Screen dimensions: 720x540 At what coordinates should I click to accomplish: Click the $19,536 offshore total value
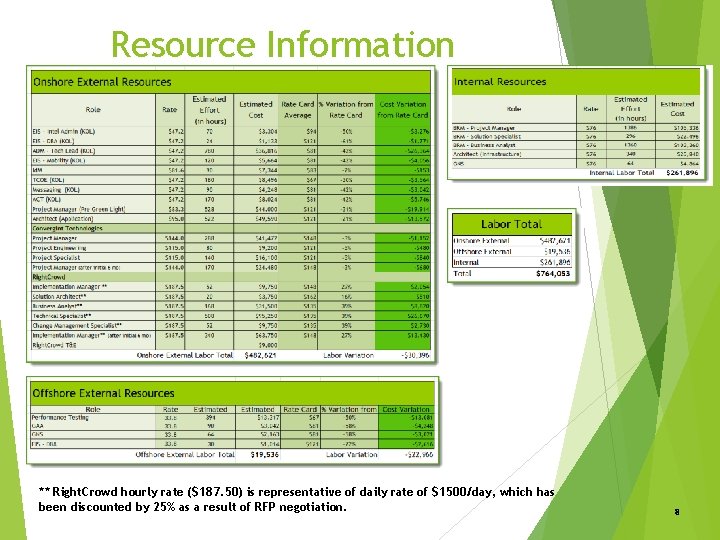click(264, 455)
